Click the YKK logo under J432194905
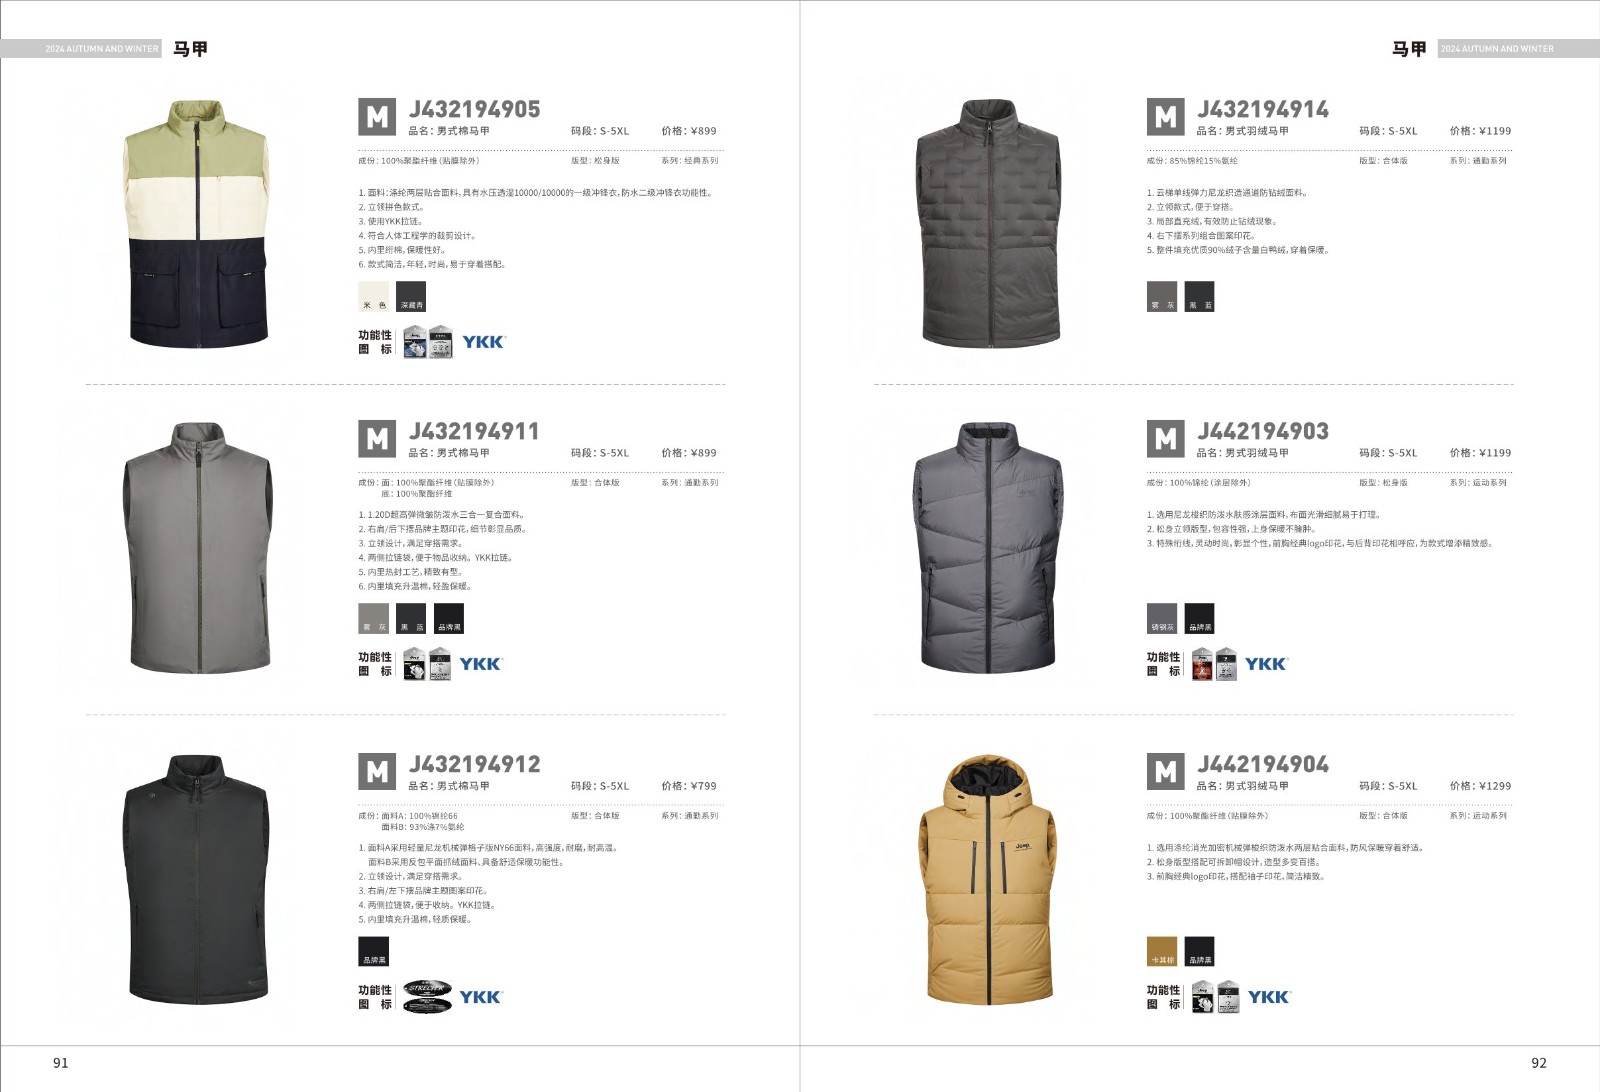 (x=484, y=342)
